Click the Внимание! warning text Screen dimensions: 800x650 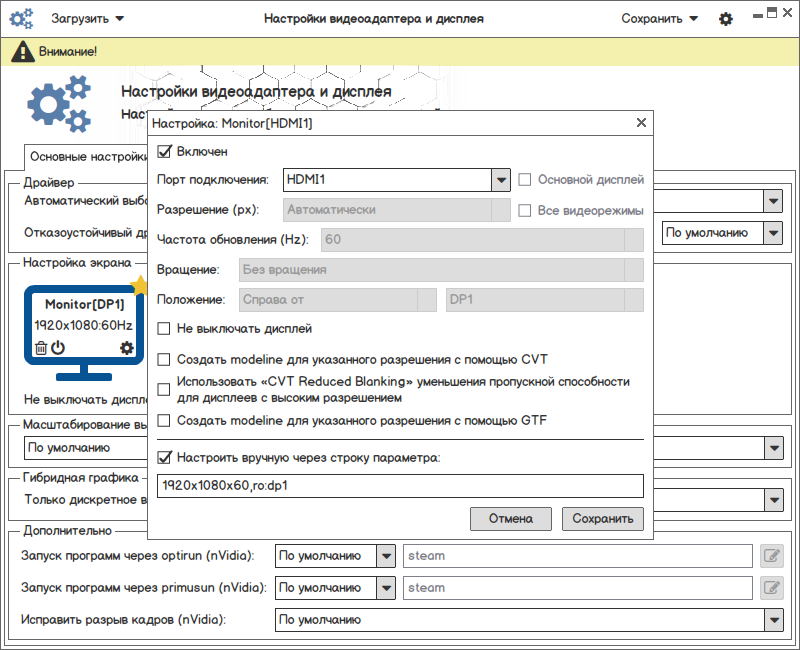[x=68, y=52]
